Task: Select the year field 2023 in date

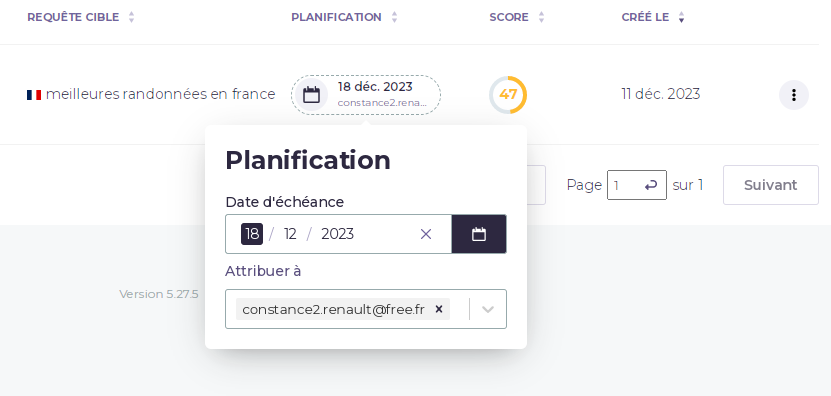Action: (x=338, y=234)
